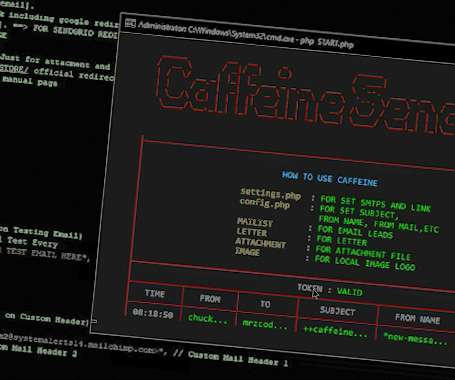Click the MAILIST label
This screenshot has height=380, width=455.
(x=255, y=222)
